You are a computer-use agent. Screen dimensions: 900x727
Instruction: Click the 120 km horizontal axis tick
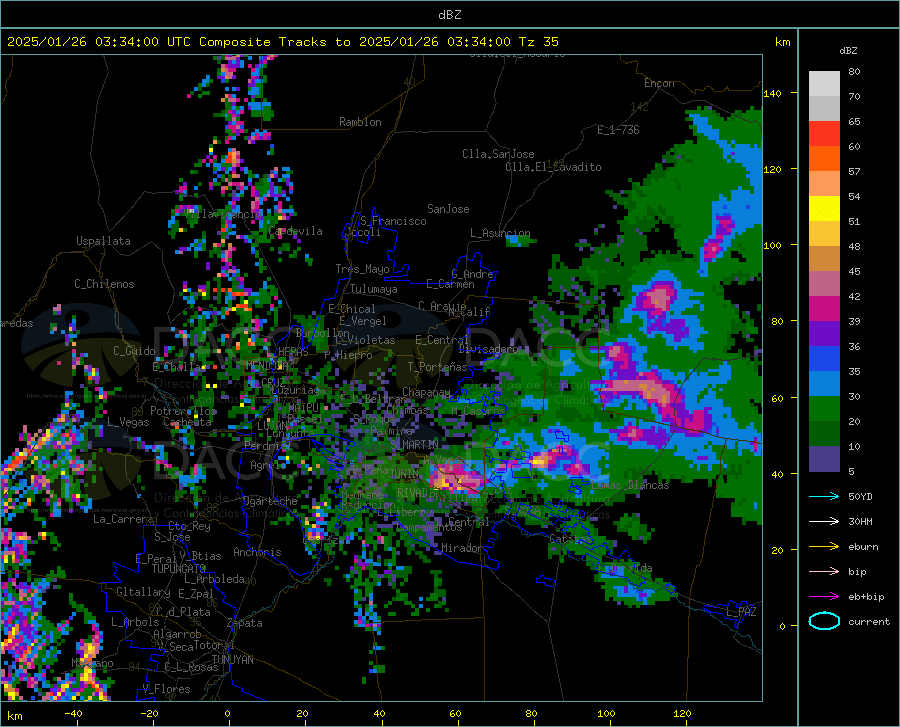point(682,714)
